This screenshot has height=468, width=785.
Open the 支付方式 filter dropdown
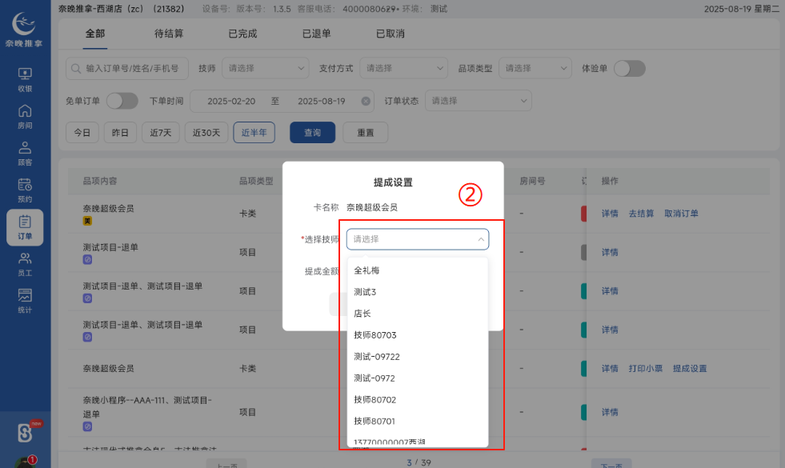[404, 69]
